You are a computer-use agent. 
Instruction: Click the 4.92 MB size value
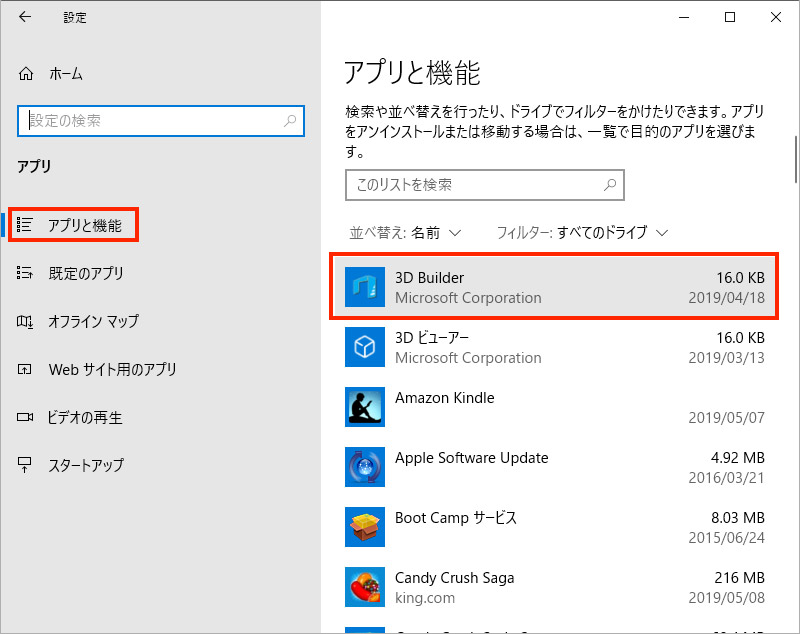tap(738, 458)
